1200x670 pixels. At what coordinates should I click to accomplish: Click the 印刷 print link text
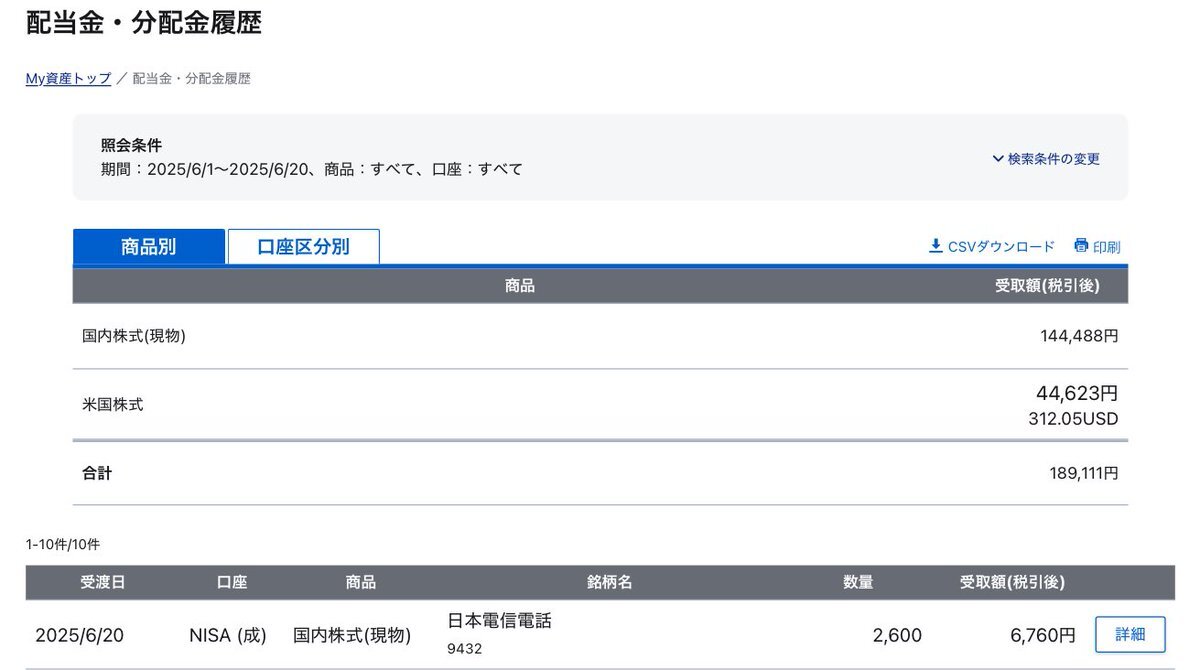(x=1107, y=247)
